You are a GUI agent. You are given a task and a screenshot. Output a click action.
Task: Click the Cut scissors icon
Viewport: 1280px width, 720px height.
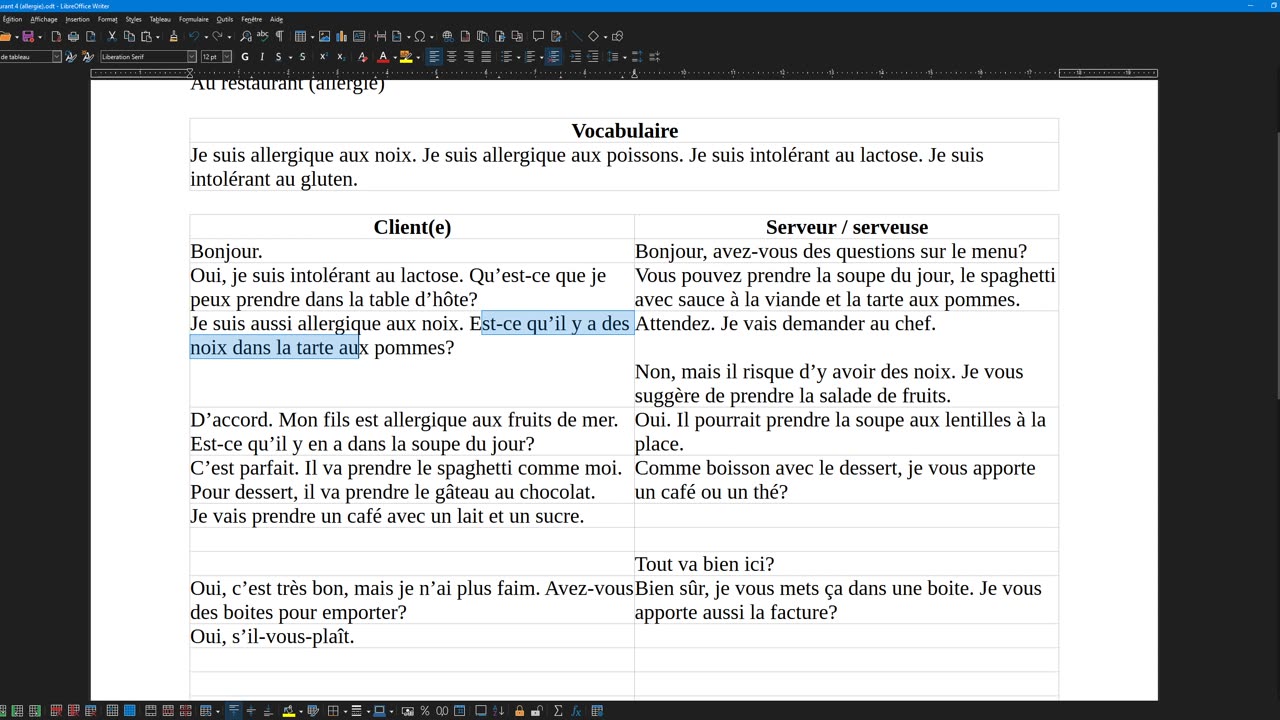[112, 37]
